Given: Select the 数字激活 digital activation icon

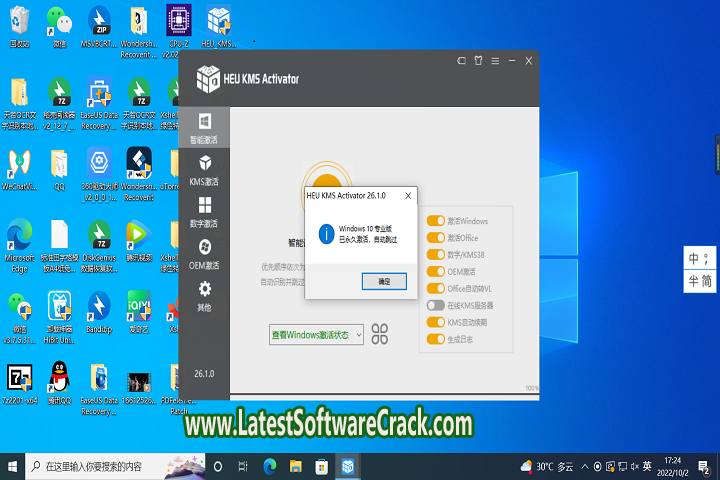Looking at the screenshot, I should point(204,211).
